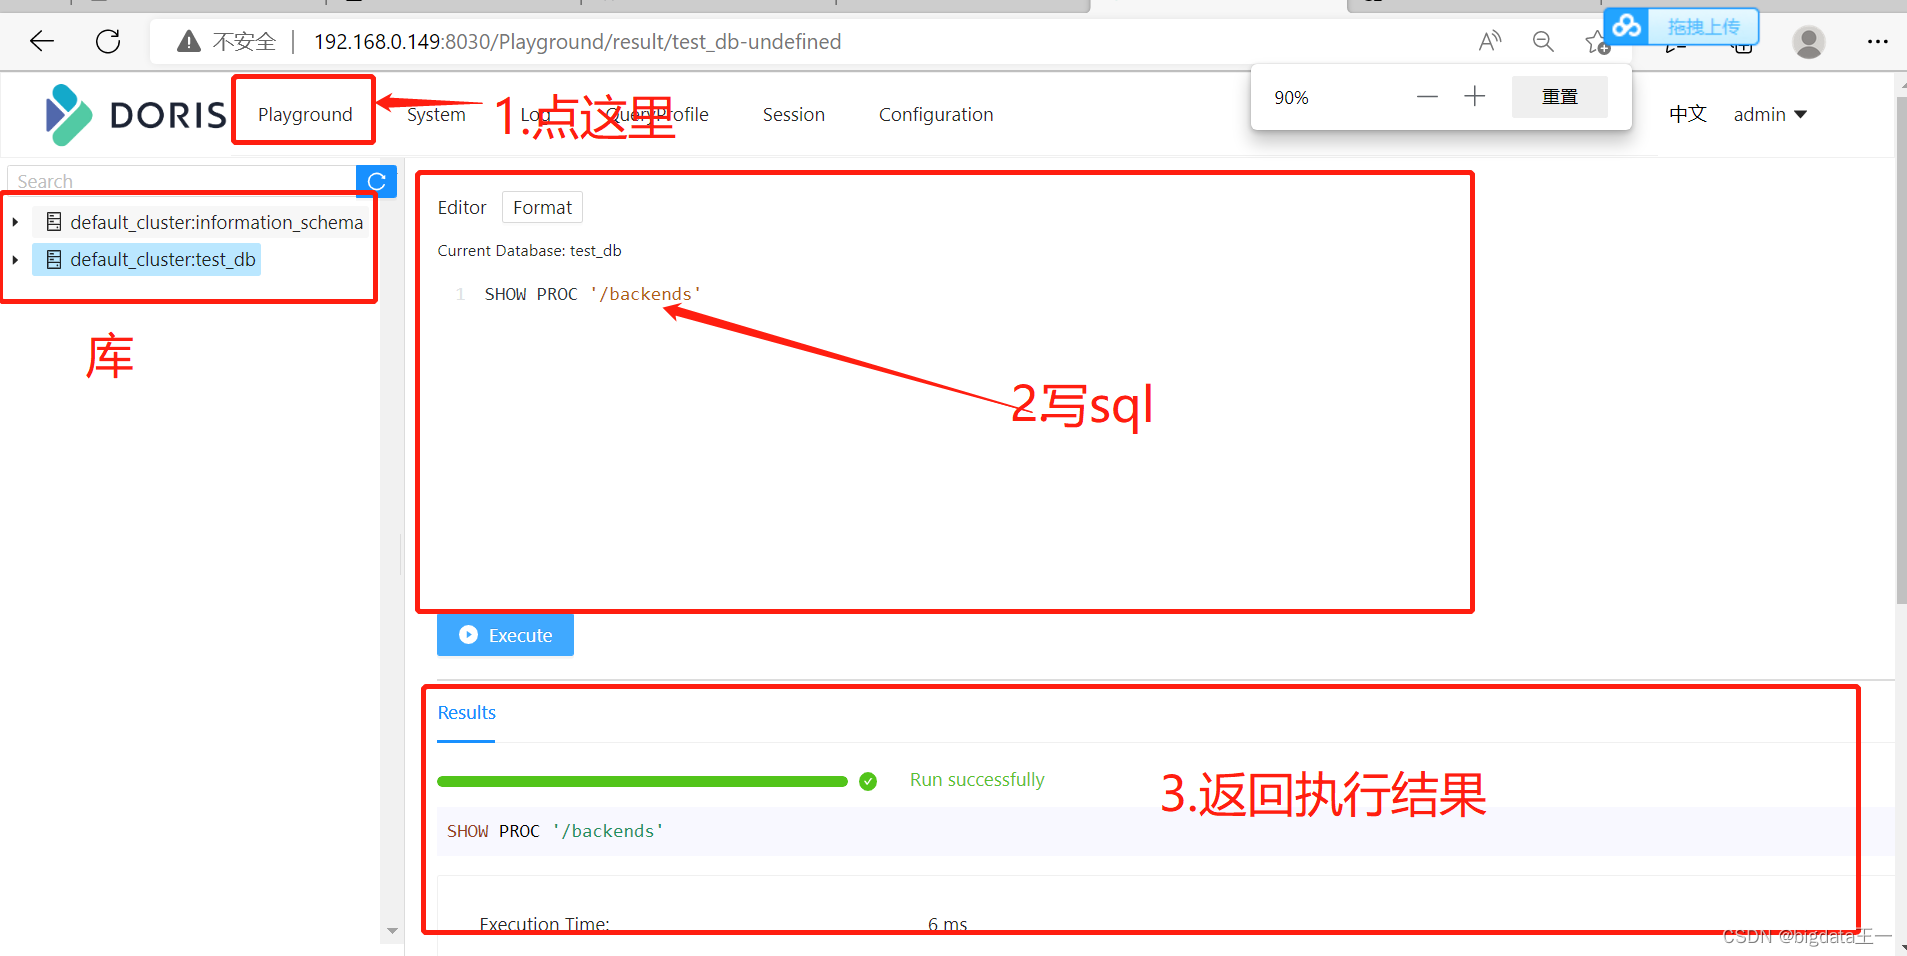
Task: Open the admin user dropdown
Action: pyautogui.click(x=1770, y=114)
